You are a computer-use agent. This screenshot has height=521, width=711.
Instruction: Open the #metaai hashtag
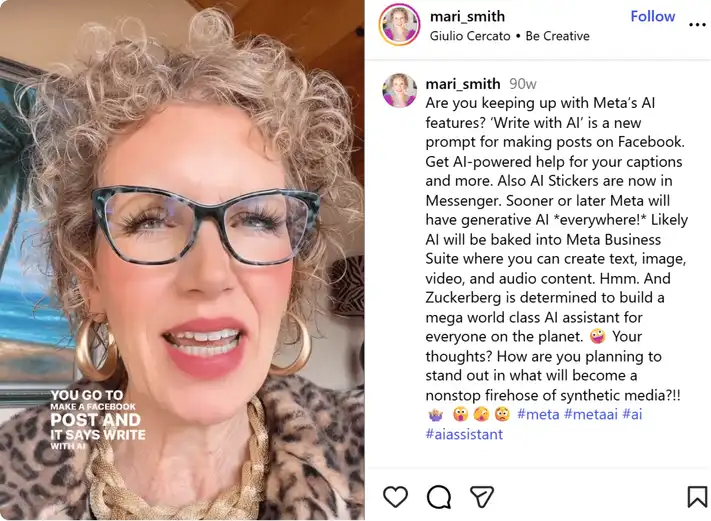(591, 414)
